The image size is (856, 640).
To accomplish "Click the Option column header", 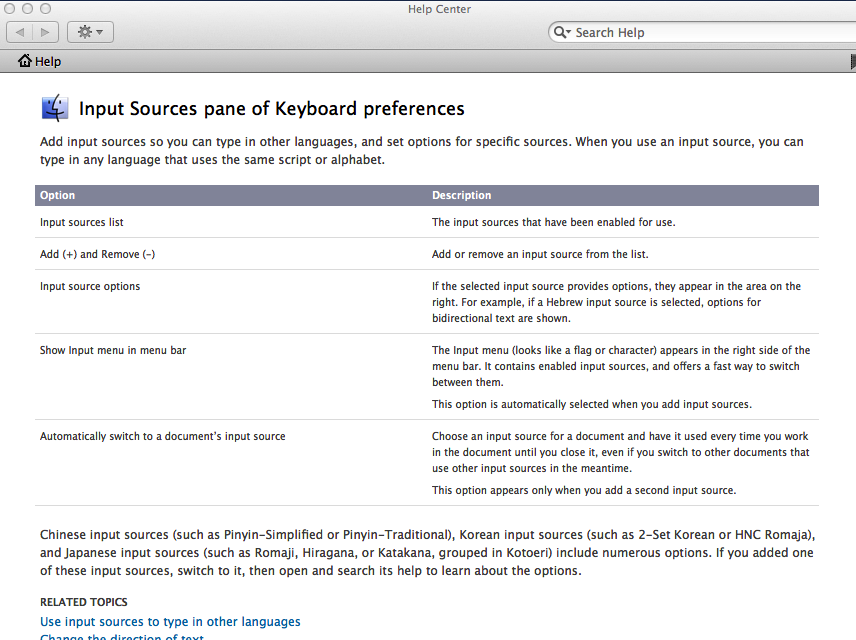I will coord(58,195).
